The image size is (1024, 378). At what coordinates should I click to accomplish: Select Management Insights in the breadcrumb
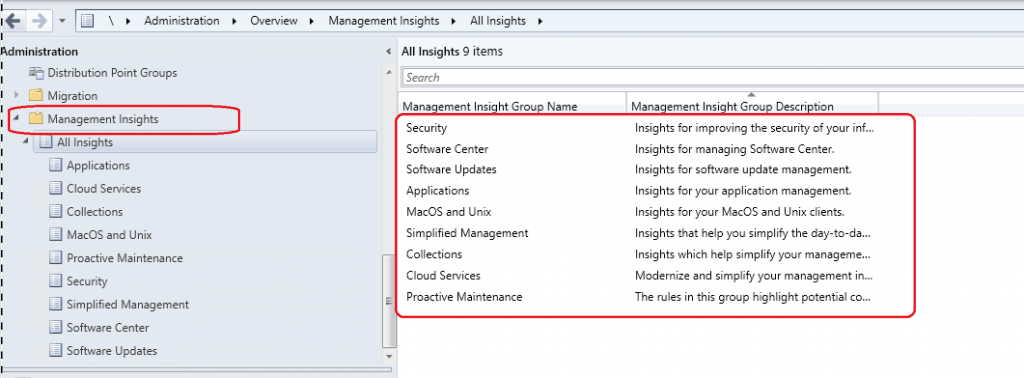(x=383, y=21)
